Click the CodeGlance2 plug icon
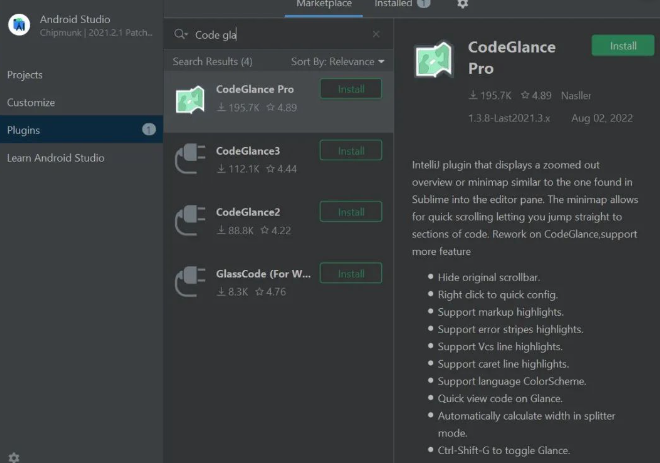 pyautogui.click(x=190, y=220)
